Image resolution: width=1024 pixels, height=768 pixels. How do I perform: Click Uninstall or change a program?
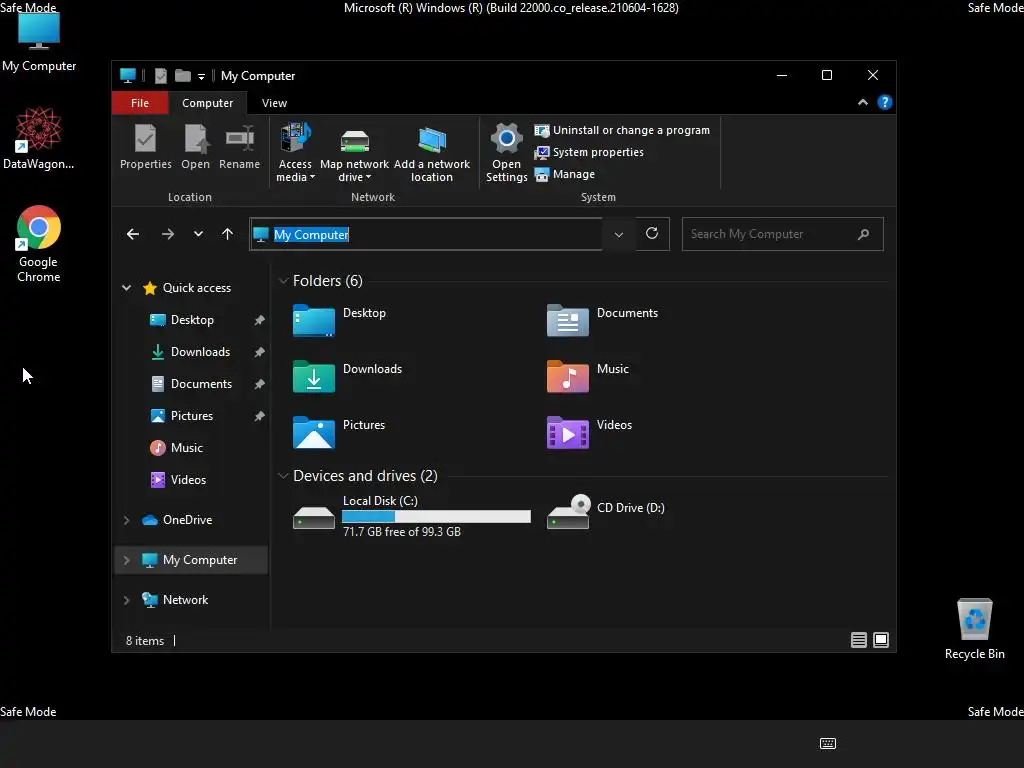[622, 130]
